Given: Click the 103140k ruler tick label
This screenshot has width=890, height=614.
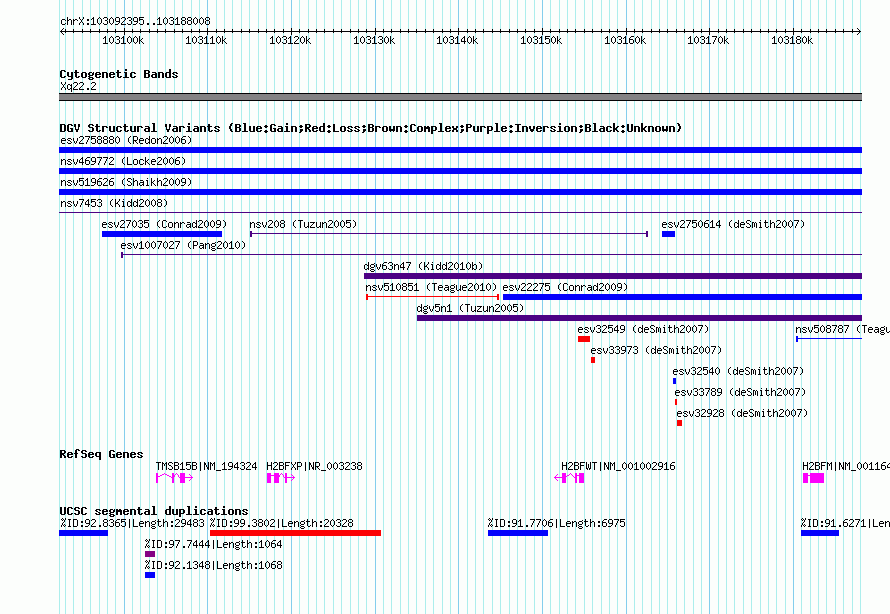Looking at the screenshot, I should [x=457, y=41].
